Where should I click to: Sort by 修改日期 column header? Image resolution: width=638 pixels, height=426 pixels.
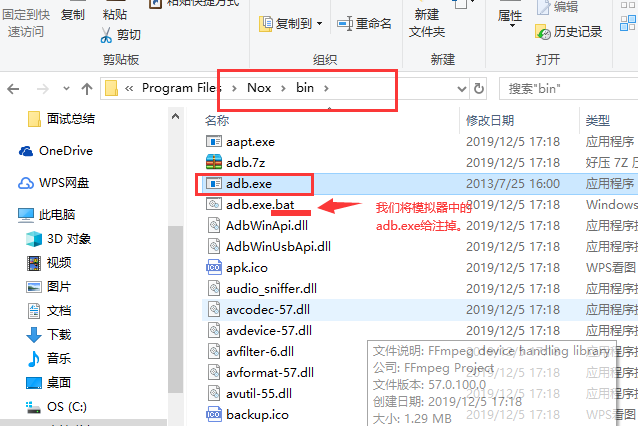490,120
